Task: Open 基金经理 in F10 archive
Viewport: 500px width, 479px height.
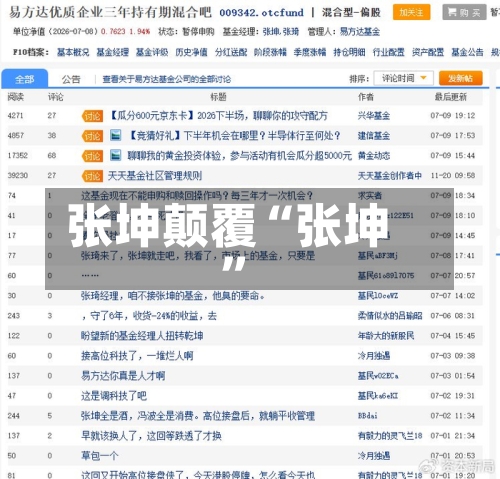Action: [x=113, y=52]
